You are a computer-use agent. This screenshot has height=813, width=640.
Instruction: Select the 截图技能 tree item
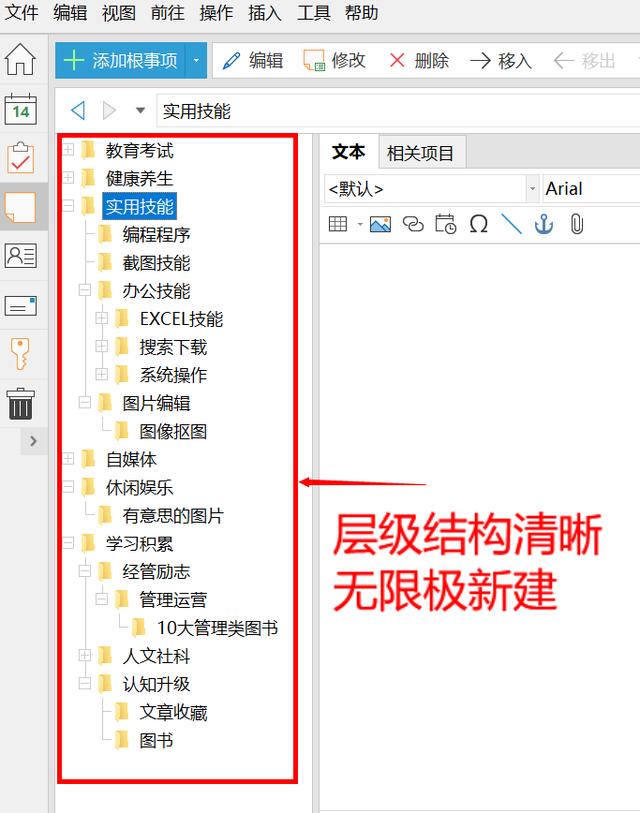tap(156, 263)
